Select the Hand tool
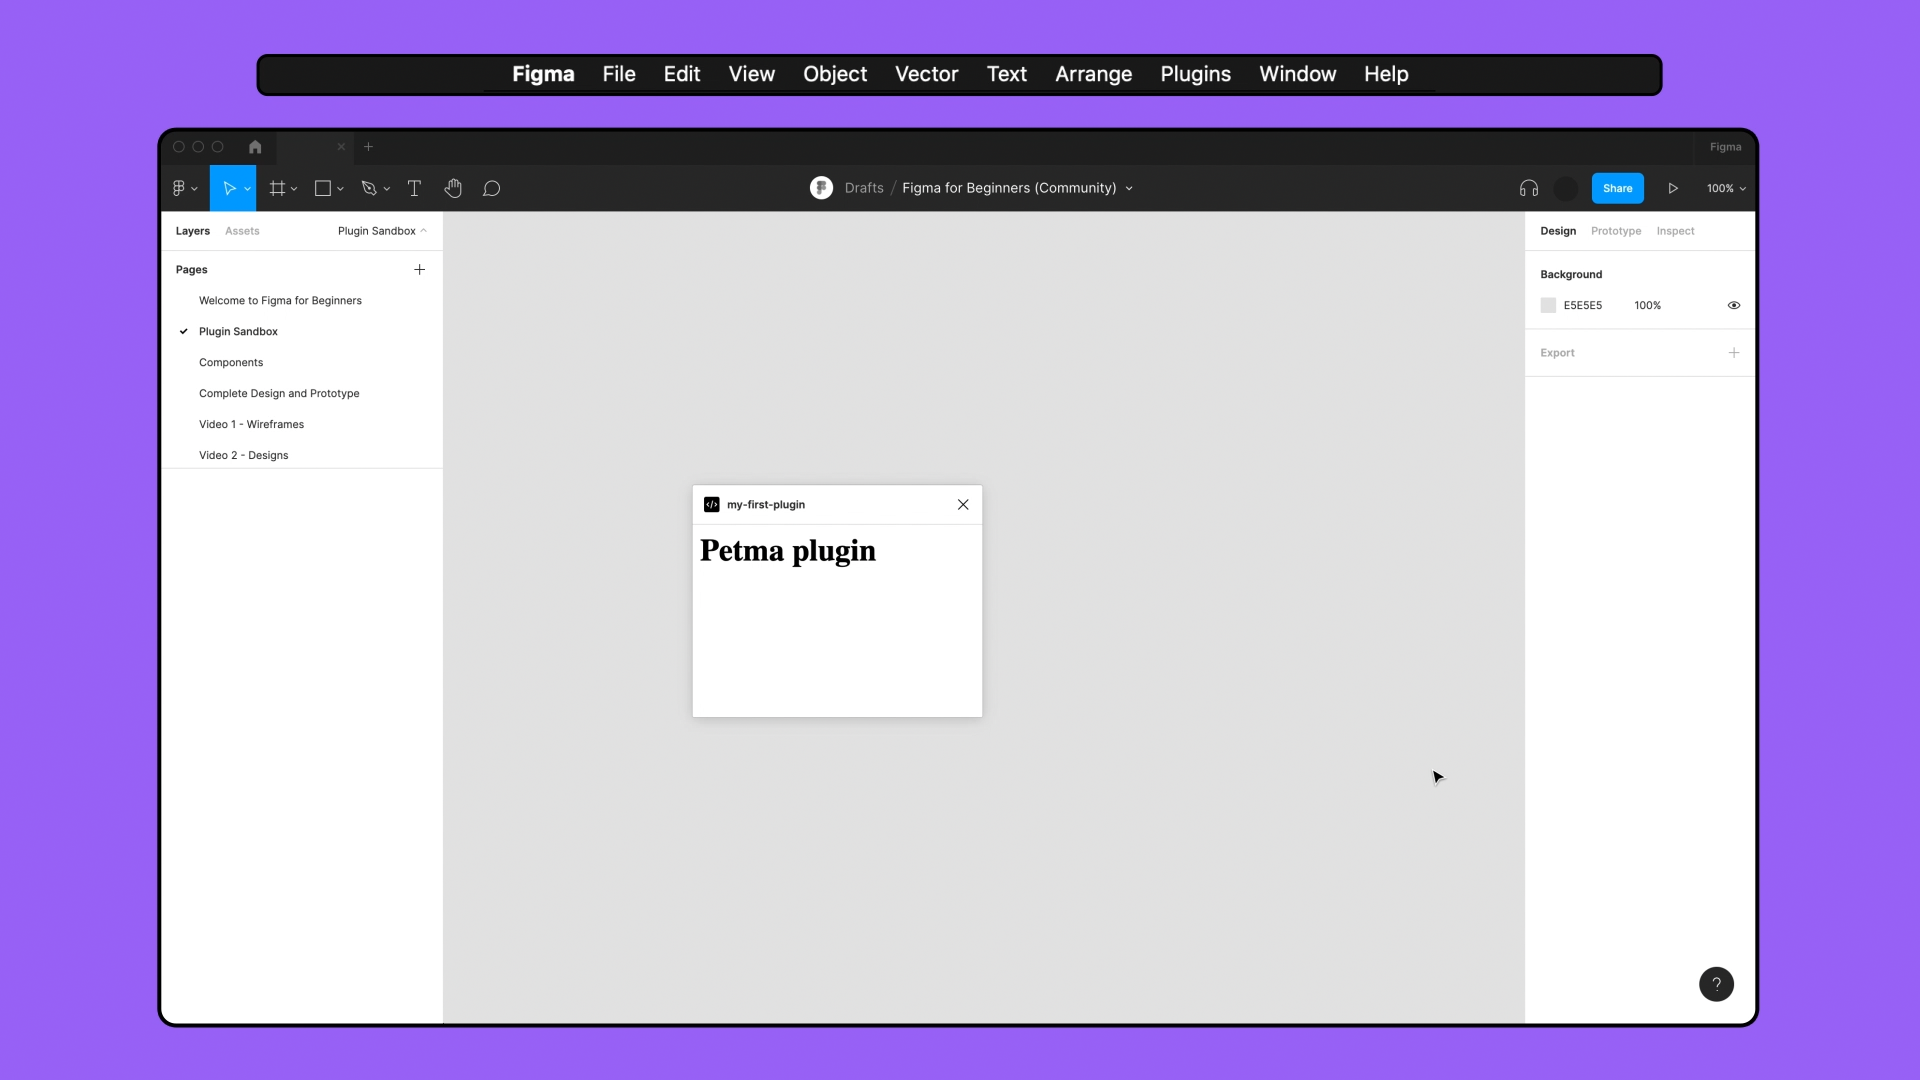Screen dimensions: 1920x1080 coord(453,188)
